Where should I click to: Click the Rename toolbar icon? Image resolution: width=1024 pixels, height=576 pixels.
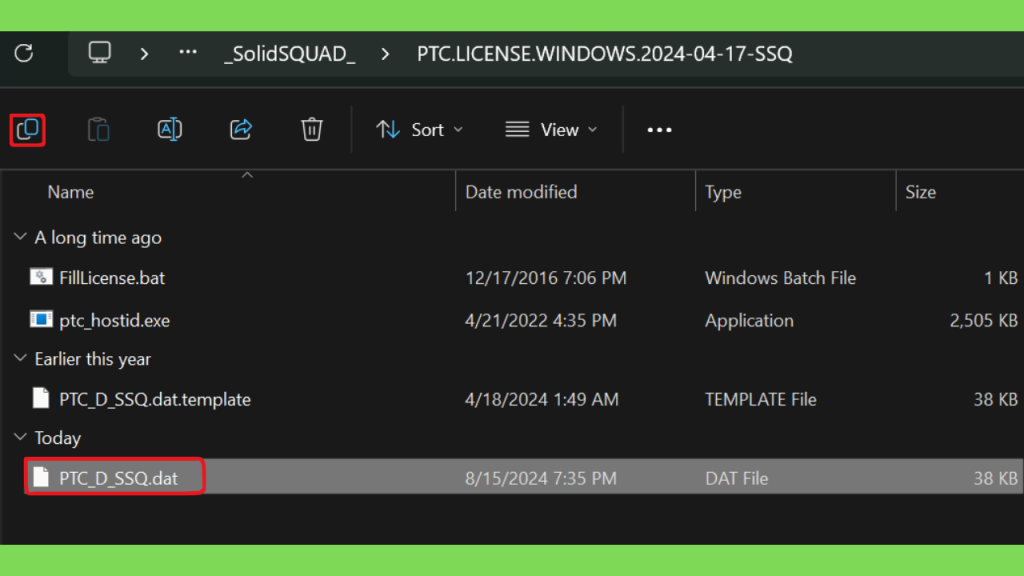[x=170, y=129]
